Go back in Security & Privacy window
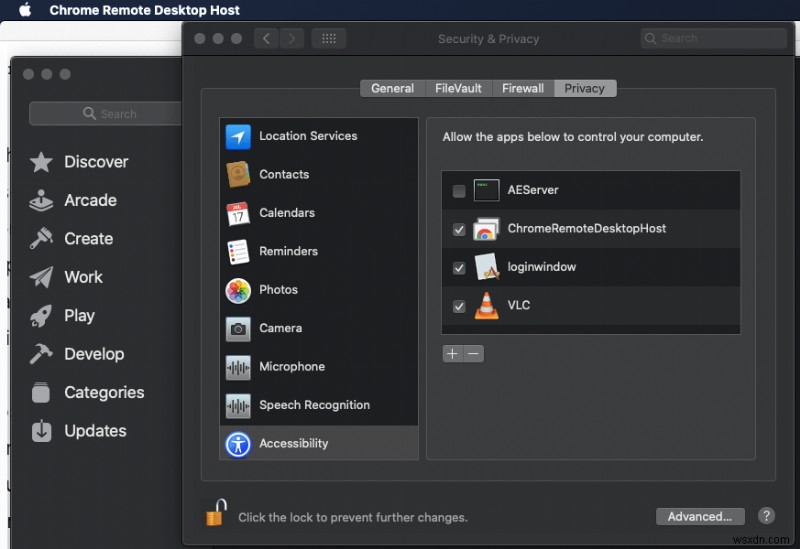Image resolution: width=800 pixels, height=549 pixels. pyautogui.click(x=266, y=38)
